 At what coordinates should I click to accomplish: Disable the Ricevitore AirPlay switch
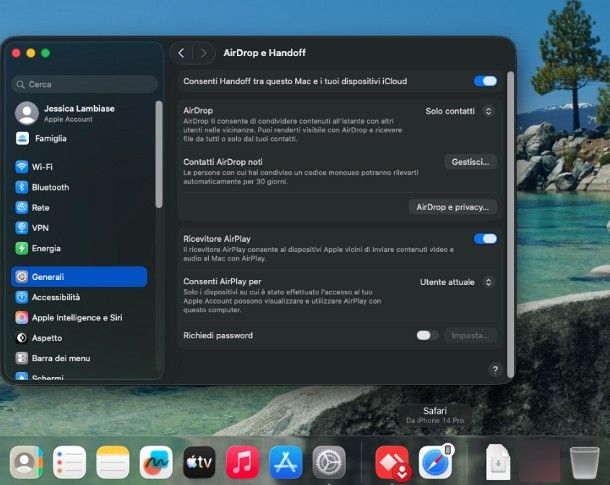[485, 239]
